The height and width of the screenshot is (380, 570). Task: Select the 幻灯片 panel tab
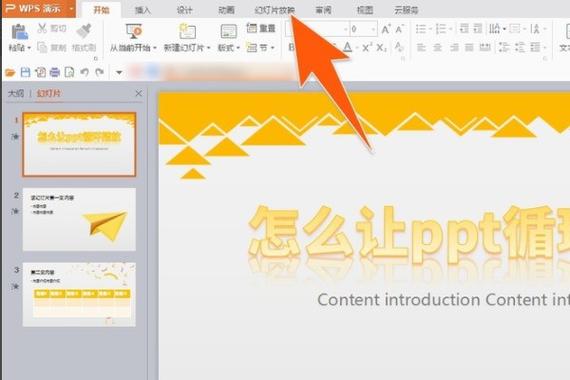48,93
